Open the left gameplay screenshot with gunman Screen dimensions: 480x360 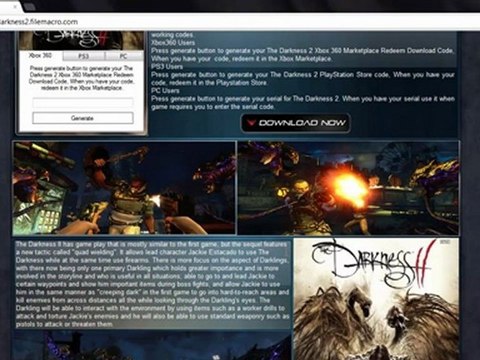pos(124,188)
